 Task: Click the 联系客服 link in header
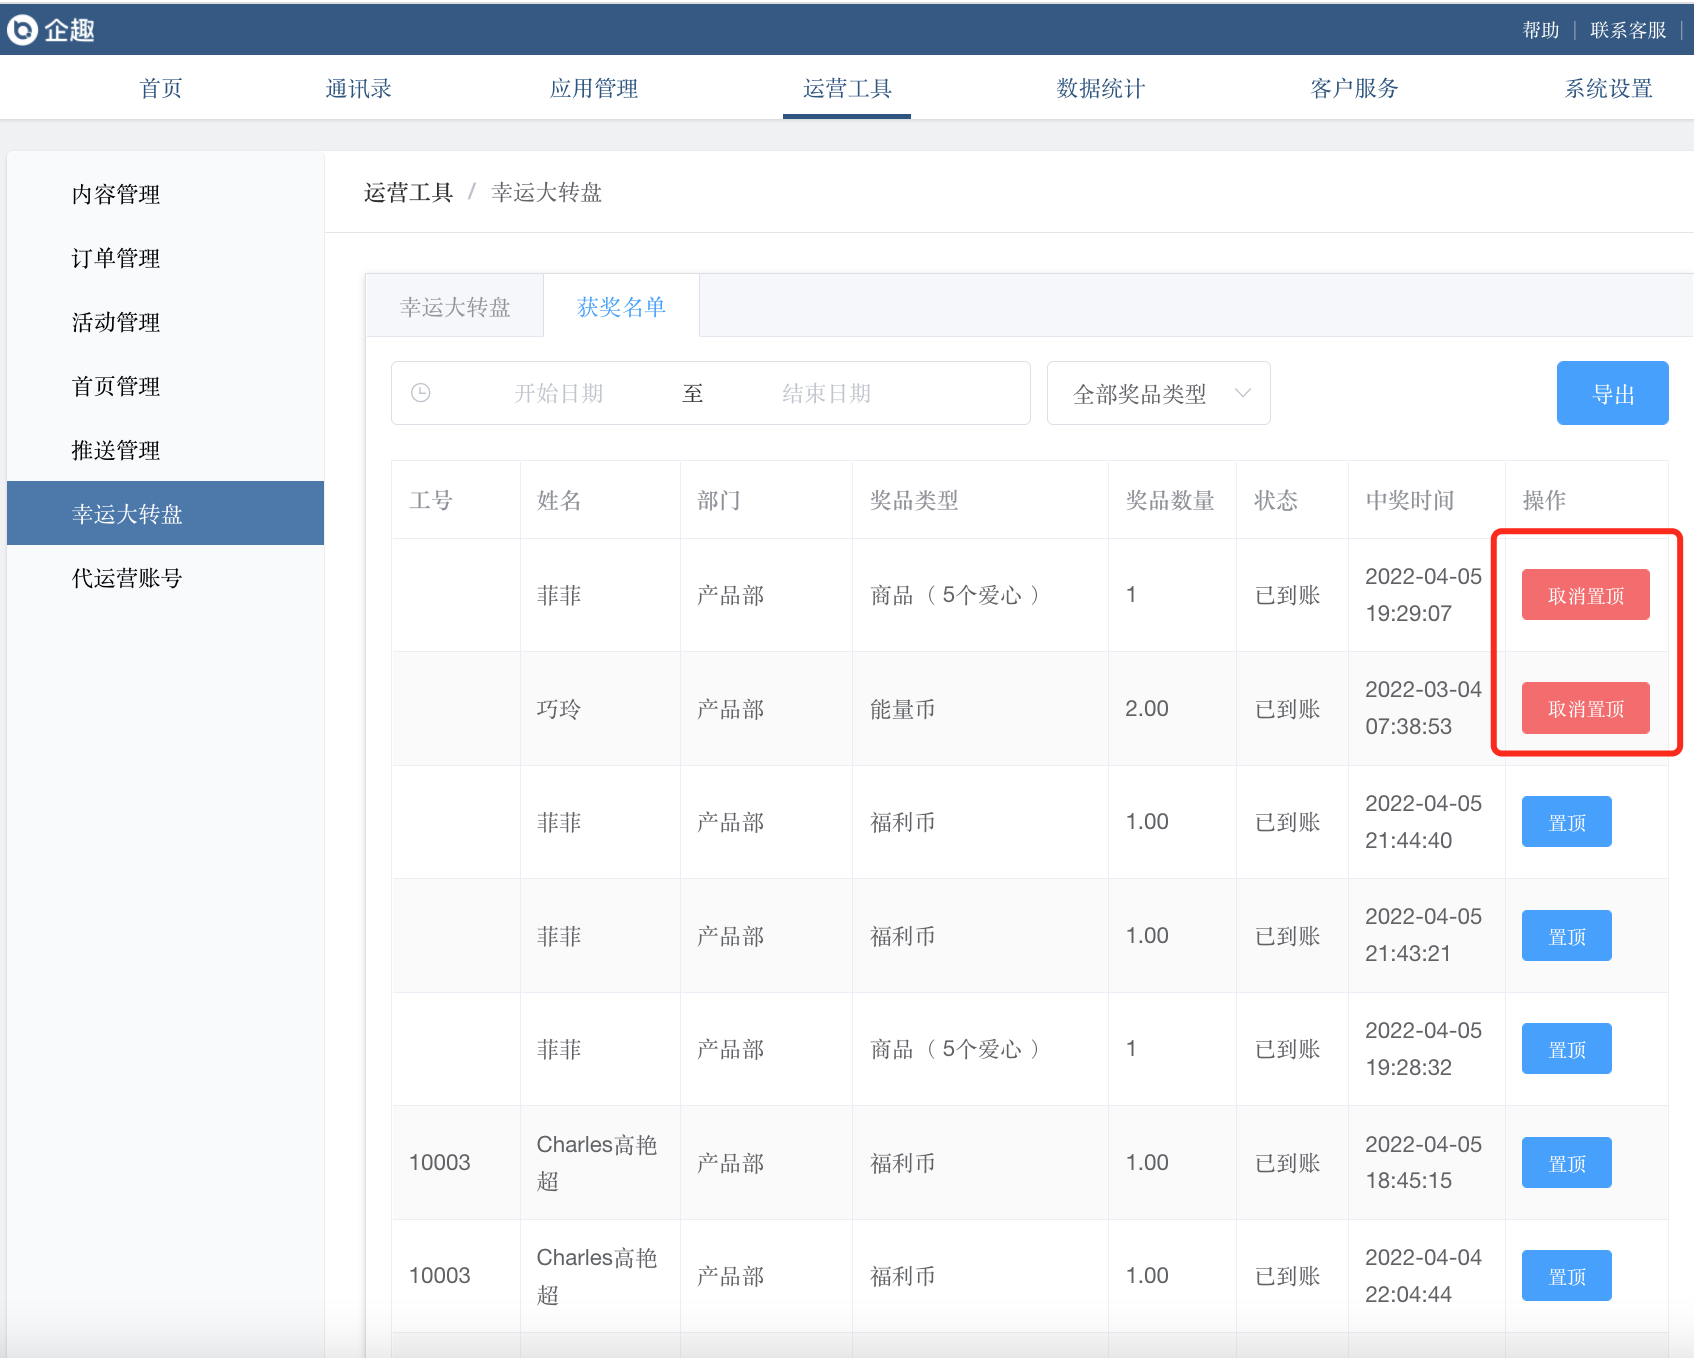pyautogui.click(x=1628, y=30)
